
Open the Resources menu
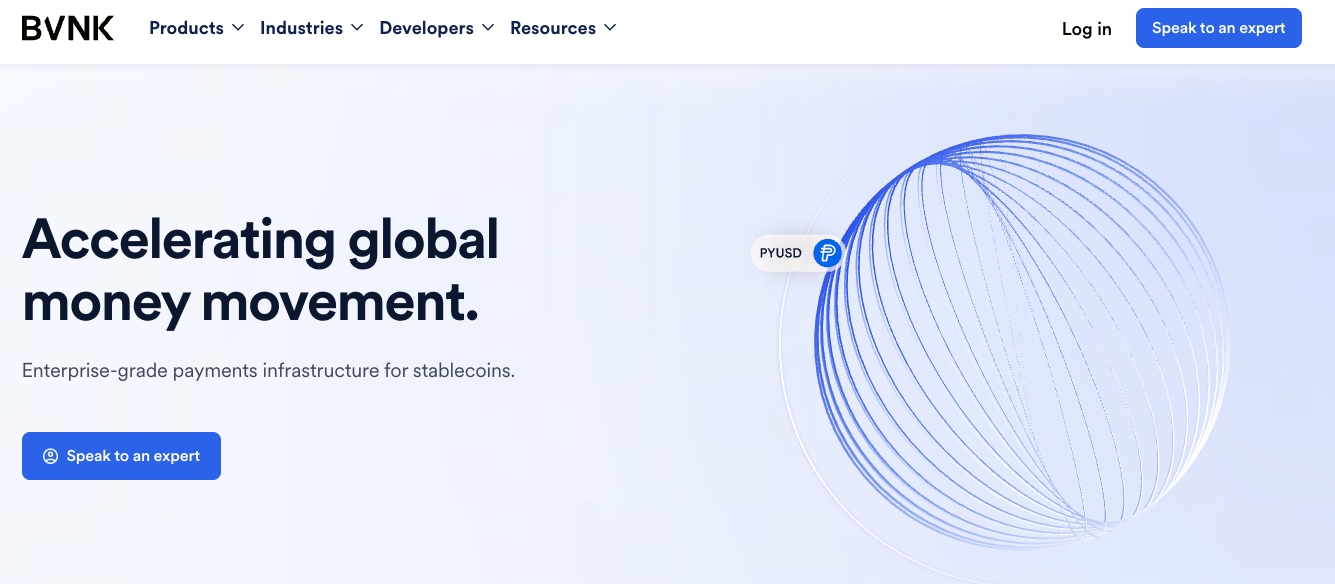pyautogui.click(x=563, y=28)
